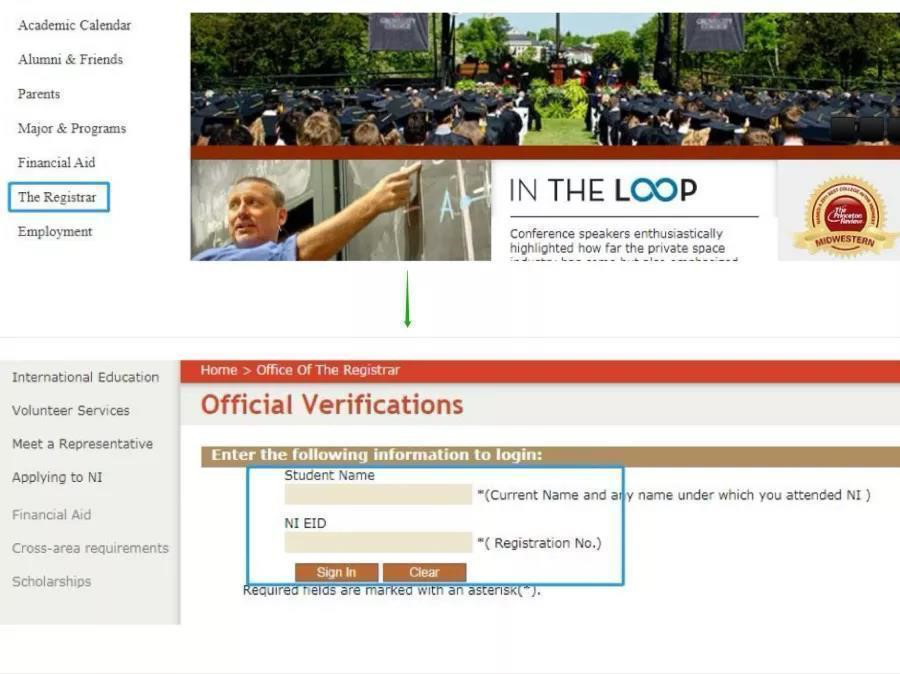Focus the Student Name input field

(x=378, y=494)
